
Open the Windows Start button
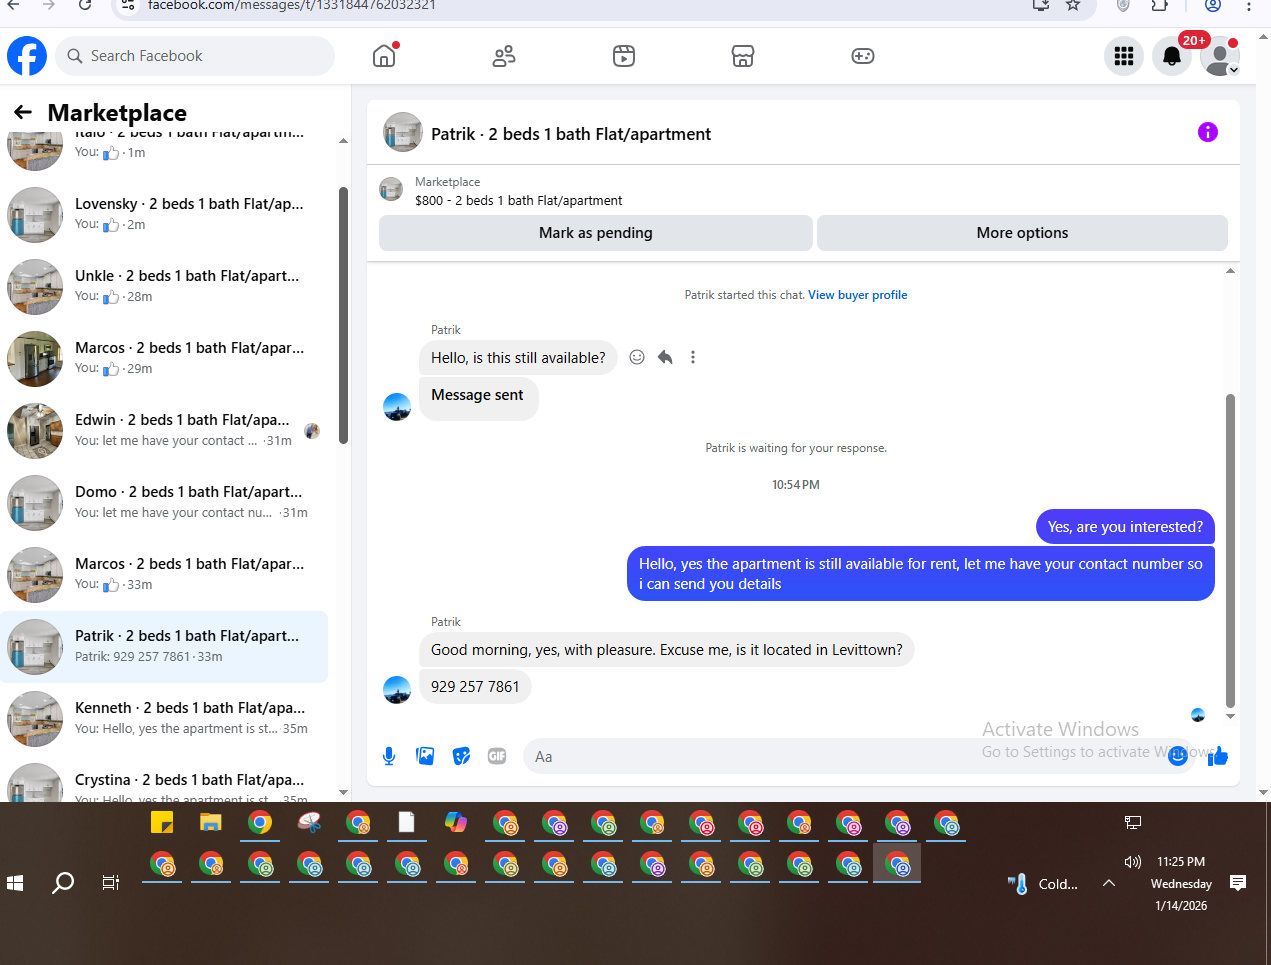coord(15,882)
